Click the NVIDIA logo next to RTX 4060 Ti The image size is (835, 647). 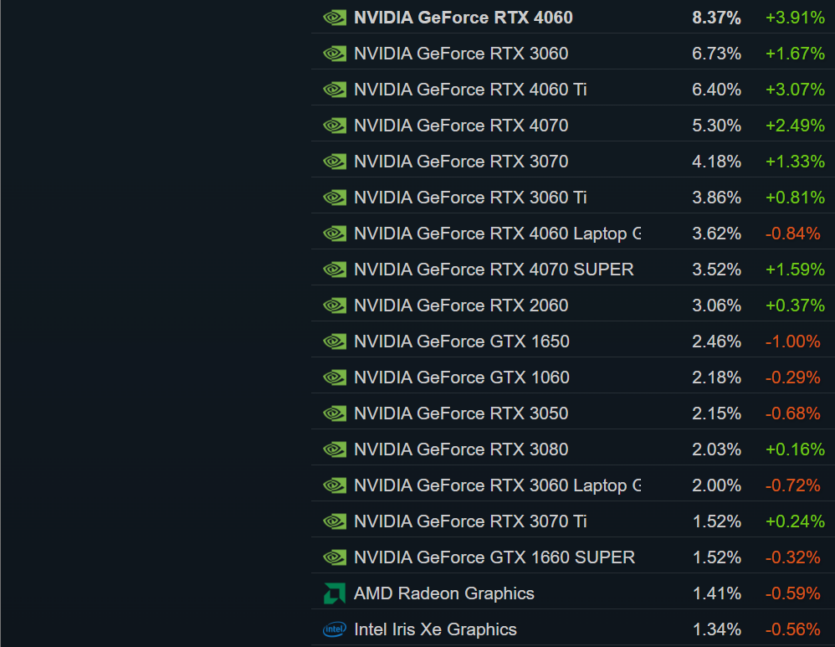[x=334, y=89]
